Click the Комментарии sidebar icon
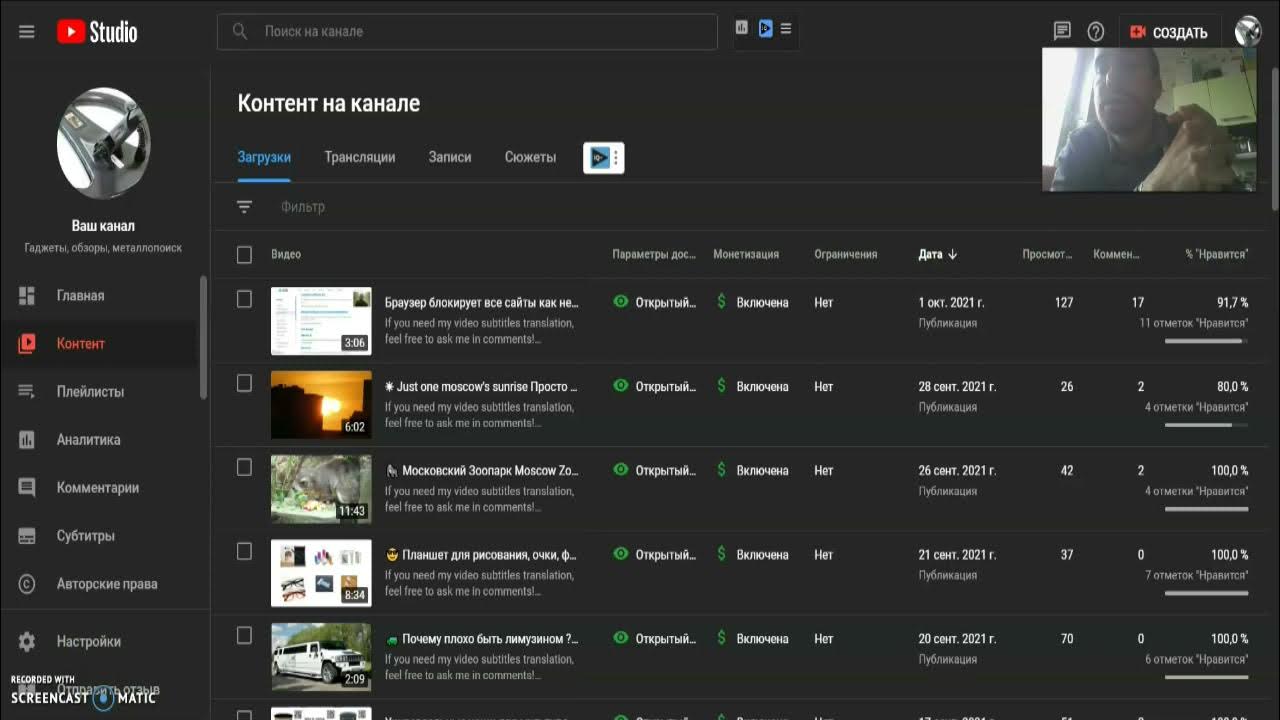Image resolution: width=1280 pixels, height=720 pixels. tap(27, 488)
